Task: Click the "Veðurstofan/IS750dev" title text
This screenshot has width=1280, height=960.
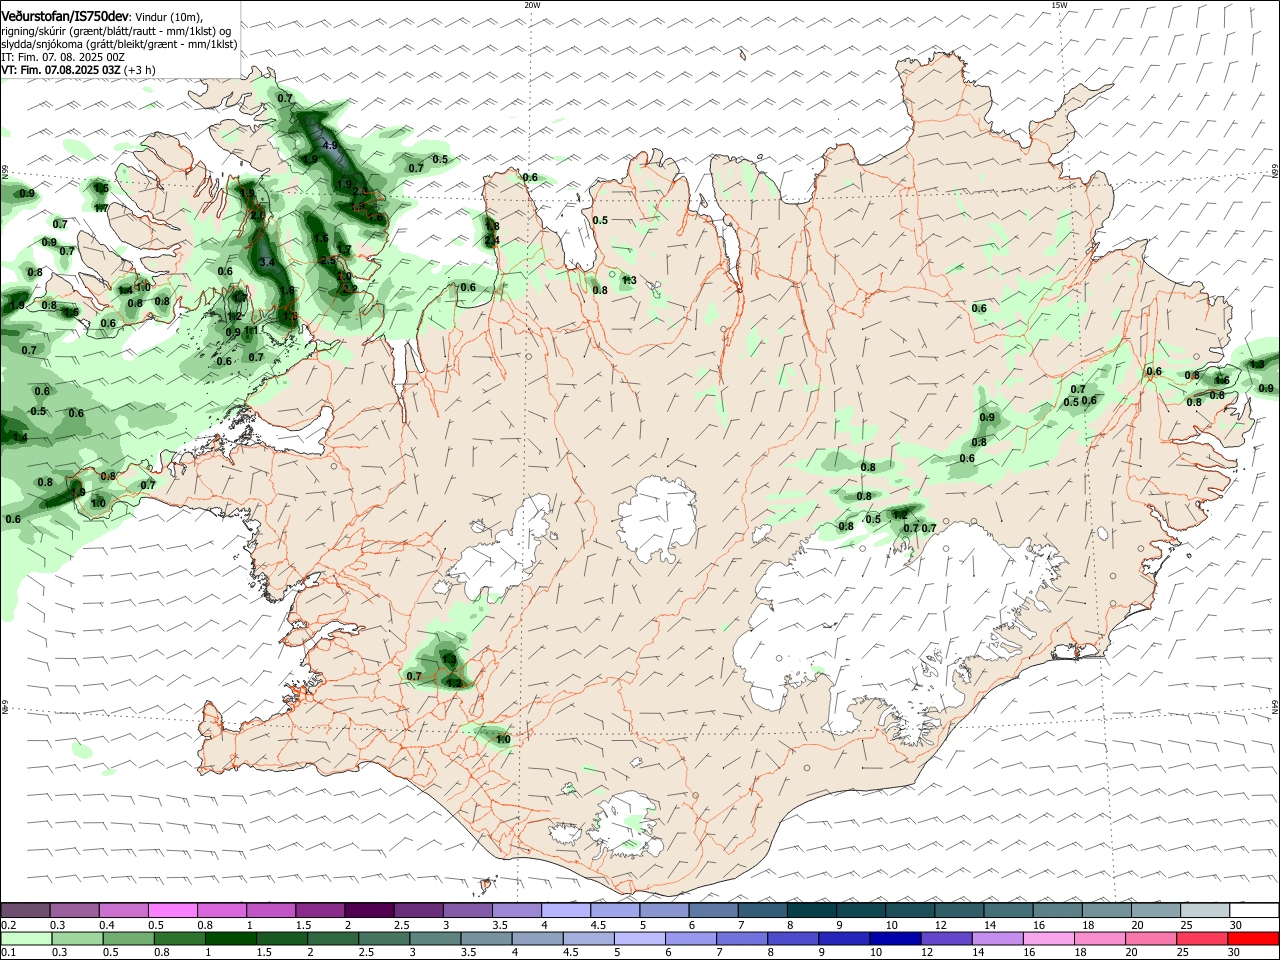Action: pos(65,16)
